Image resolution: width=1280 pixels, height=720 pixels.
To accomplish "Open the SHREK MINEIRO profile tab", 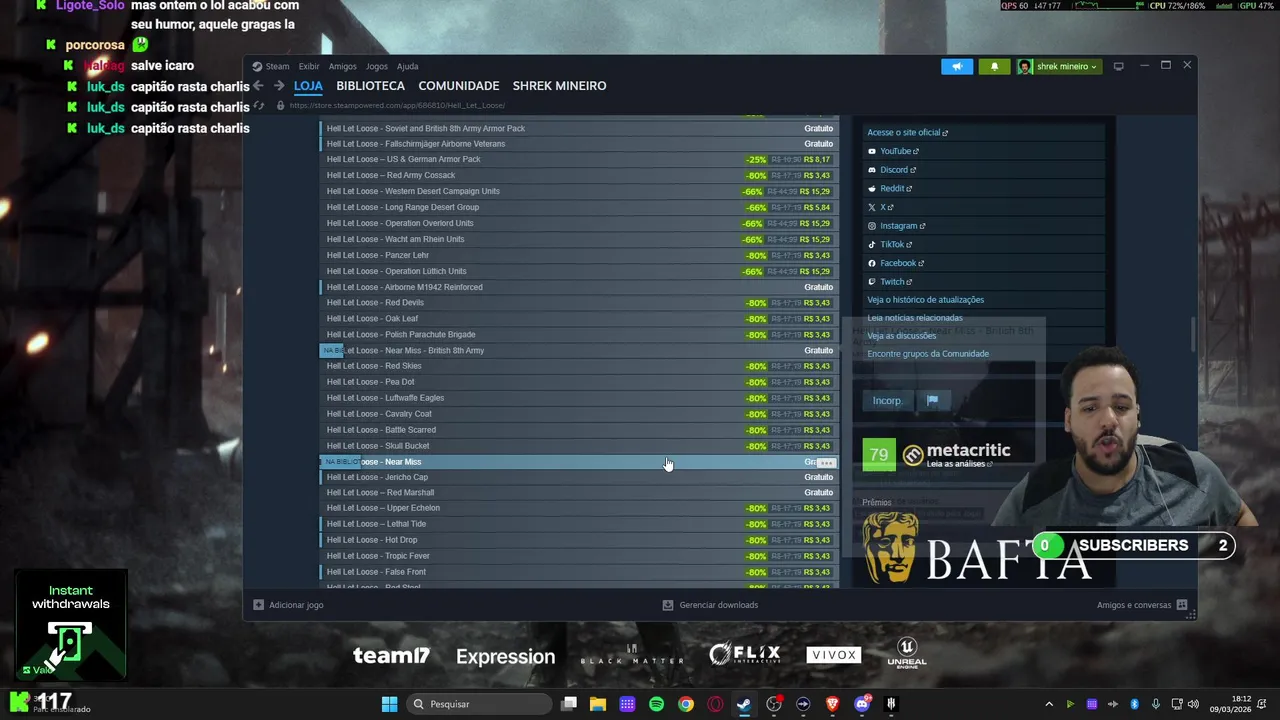I will [x=559, y=86].
